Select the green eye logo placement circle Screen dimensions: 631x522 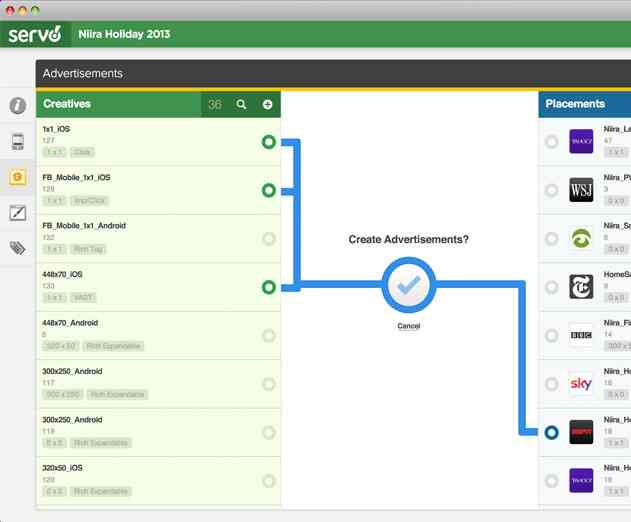click(551, 239)
